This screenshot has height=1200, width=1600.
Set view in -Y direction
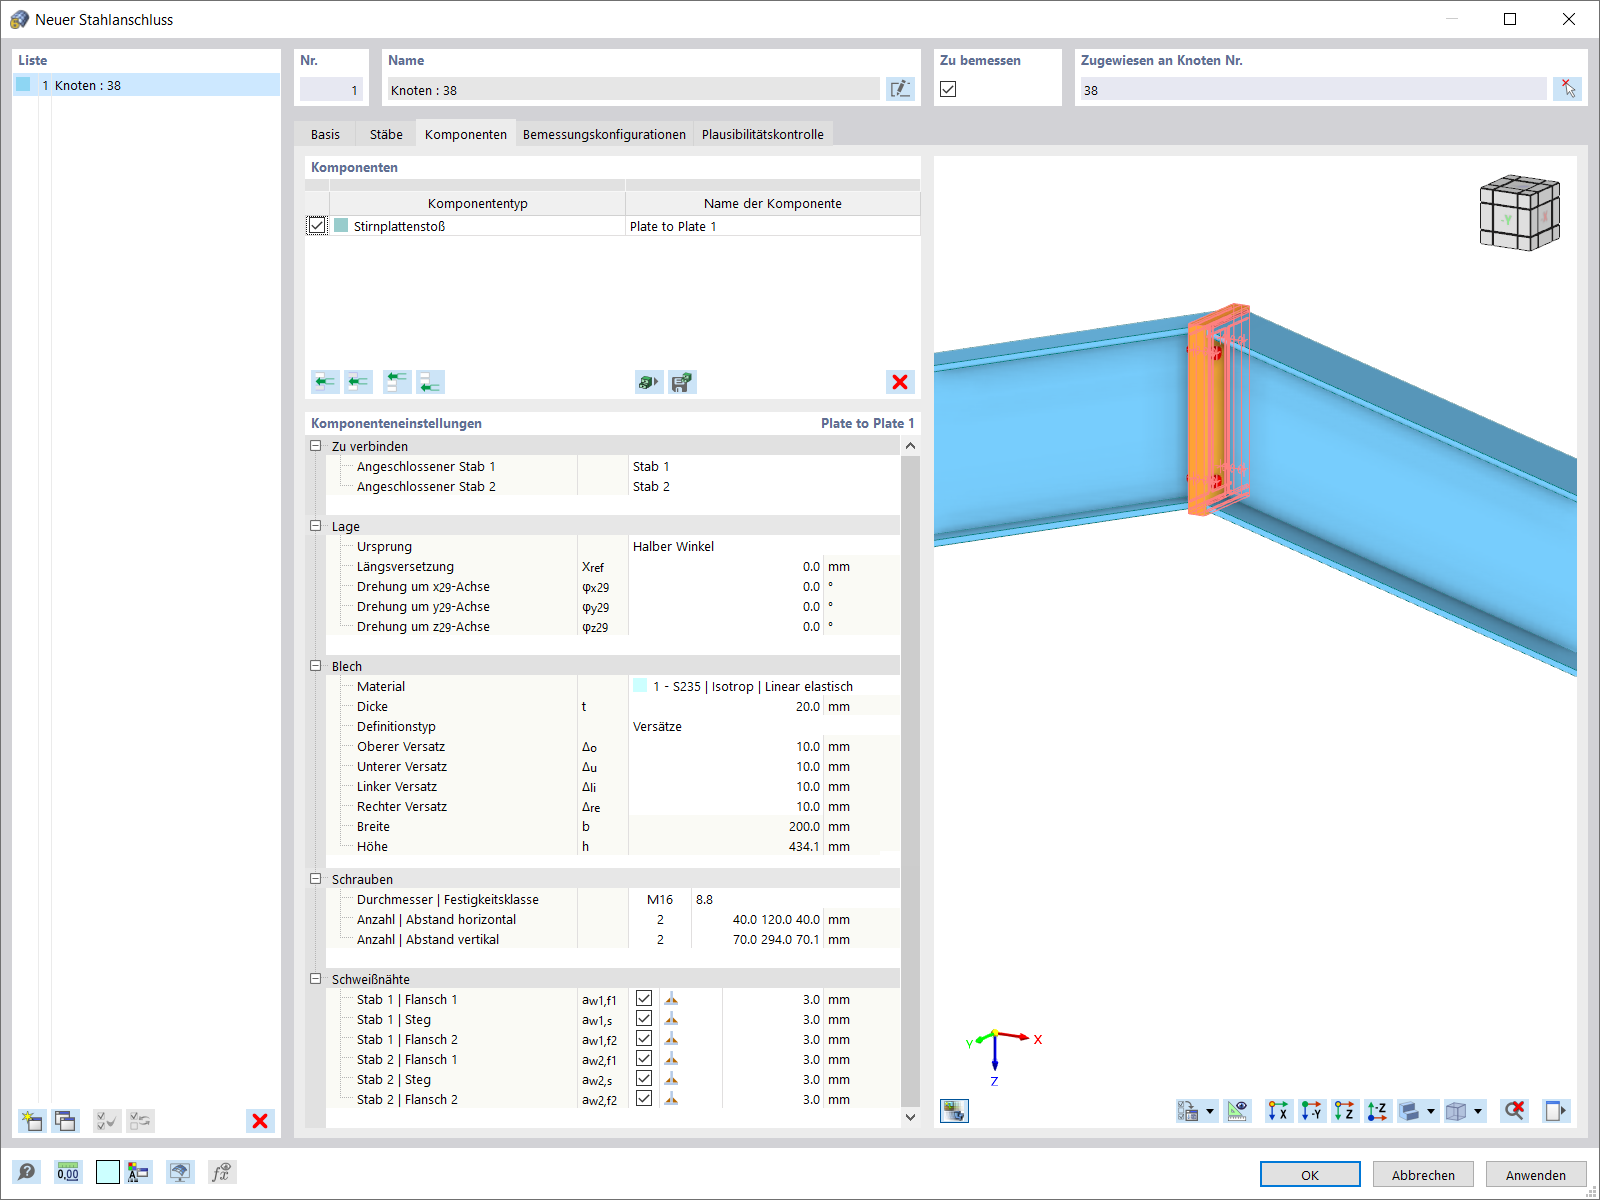tap(1311, 1110)
